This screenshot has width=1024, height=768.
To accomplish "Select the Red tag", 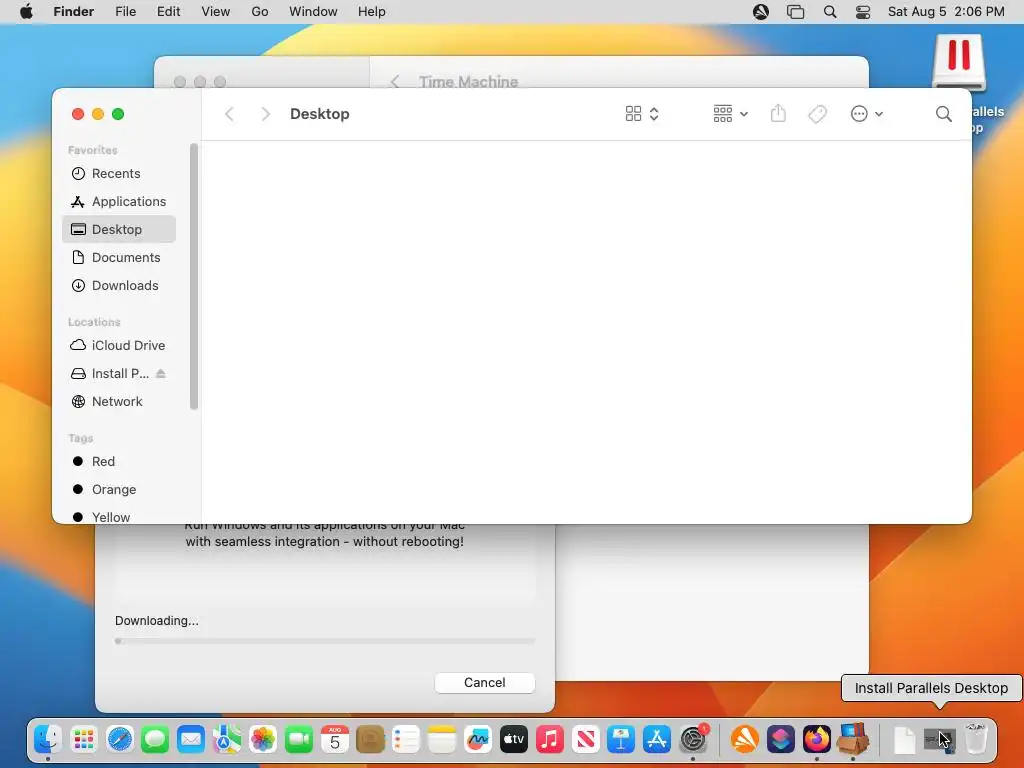I will coord(119,461).
